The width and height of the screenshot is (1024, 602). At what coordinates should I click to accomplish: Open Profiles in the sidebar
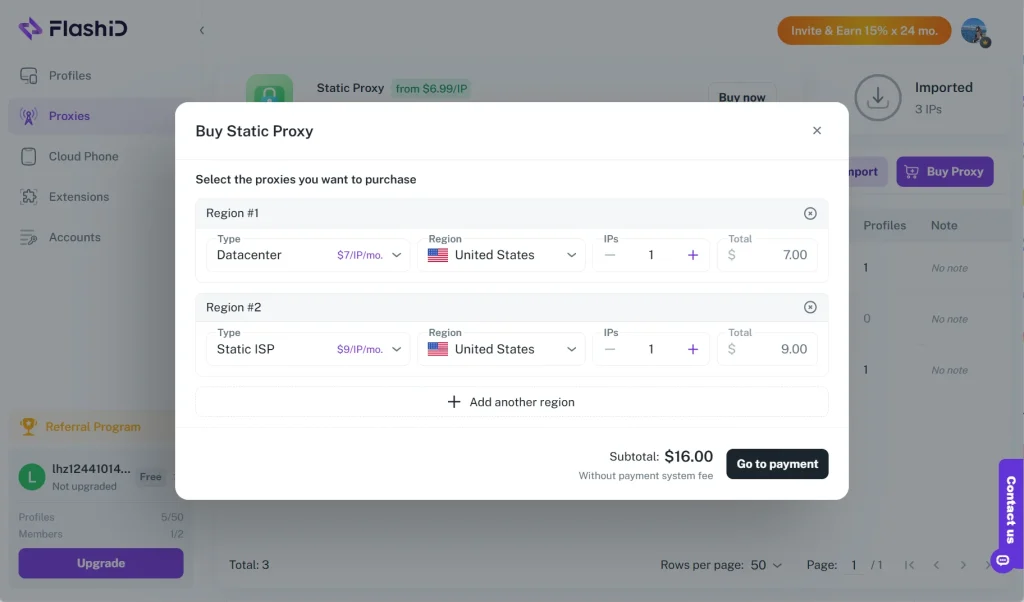pyautogui.click(x=69, y=76)
